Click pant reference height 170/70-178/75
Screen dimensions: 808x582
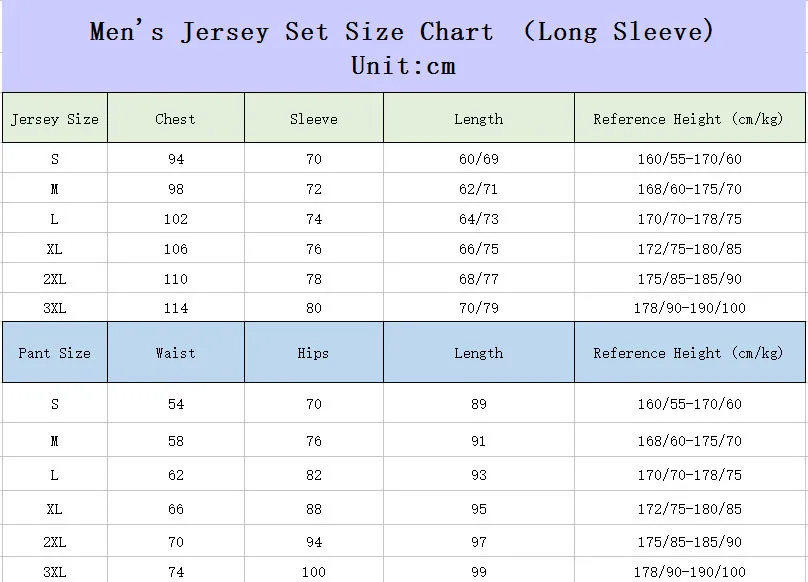pyautogui.click(x=689, y=475)
